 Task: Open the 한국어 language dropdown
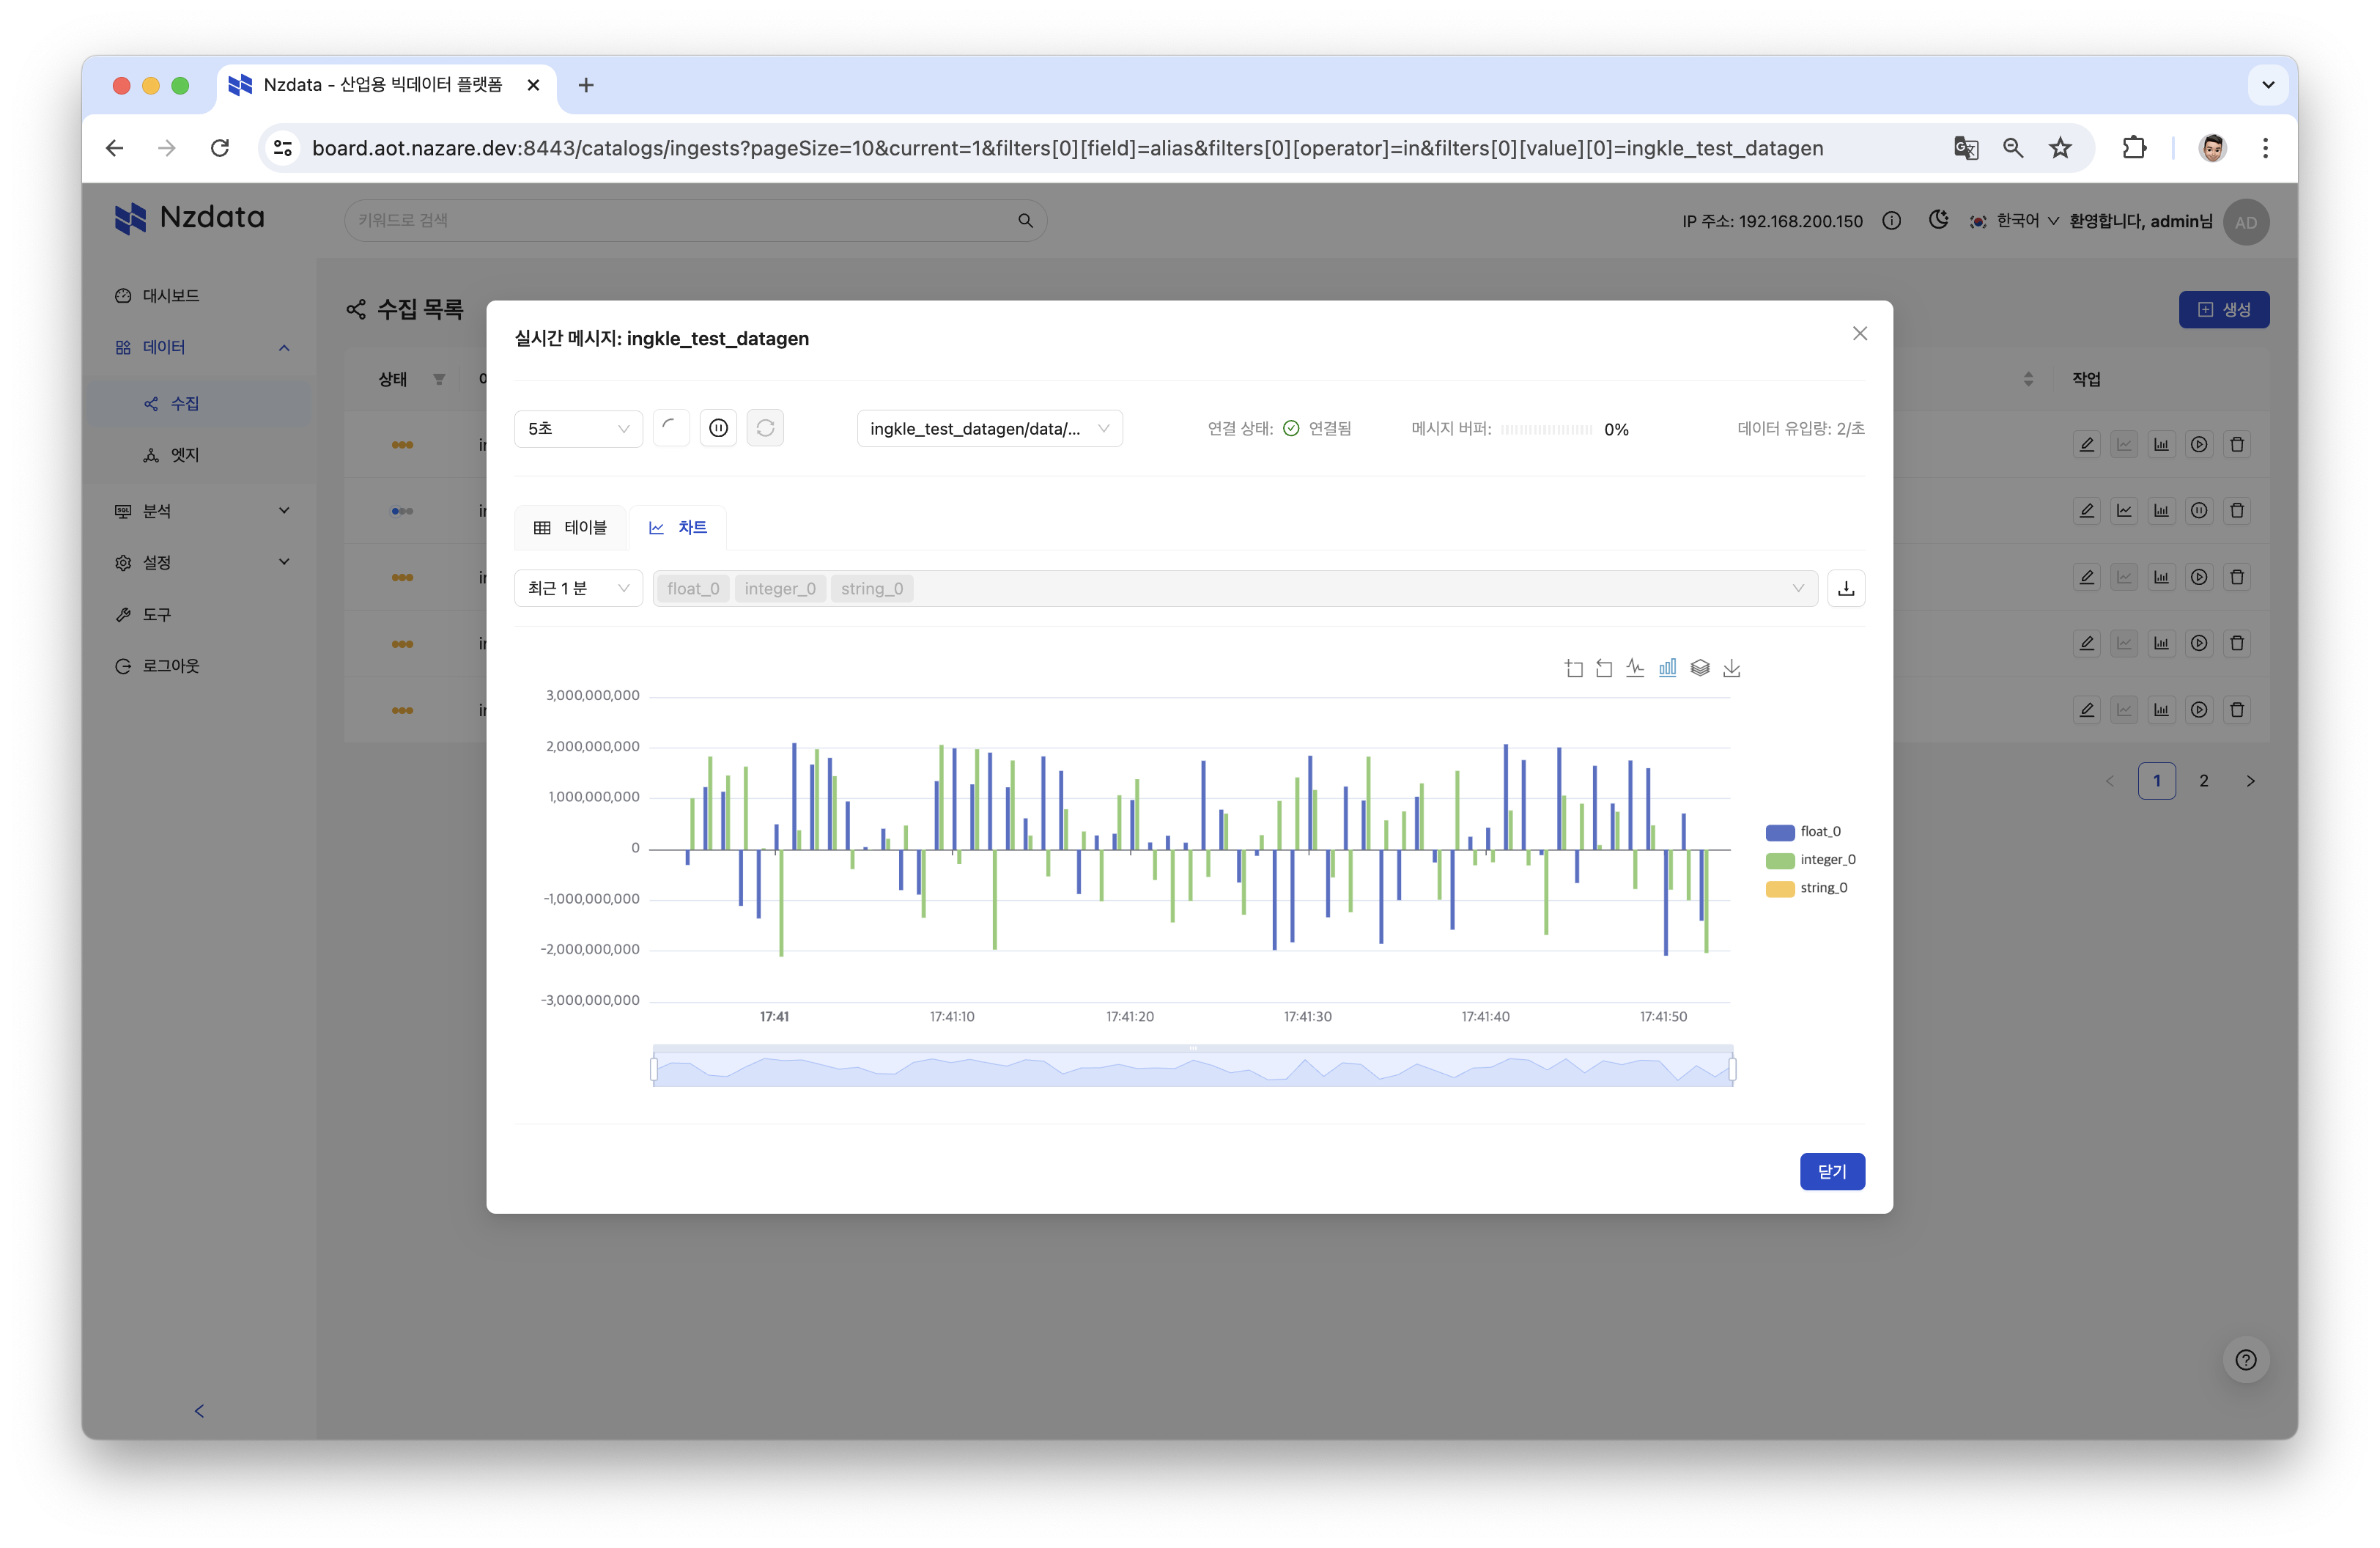pos(2015,221)
